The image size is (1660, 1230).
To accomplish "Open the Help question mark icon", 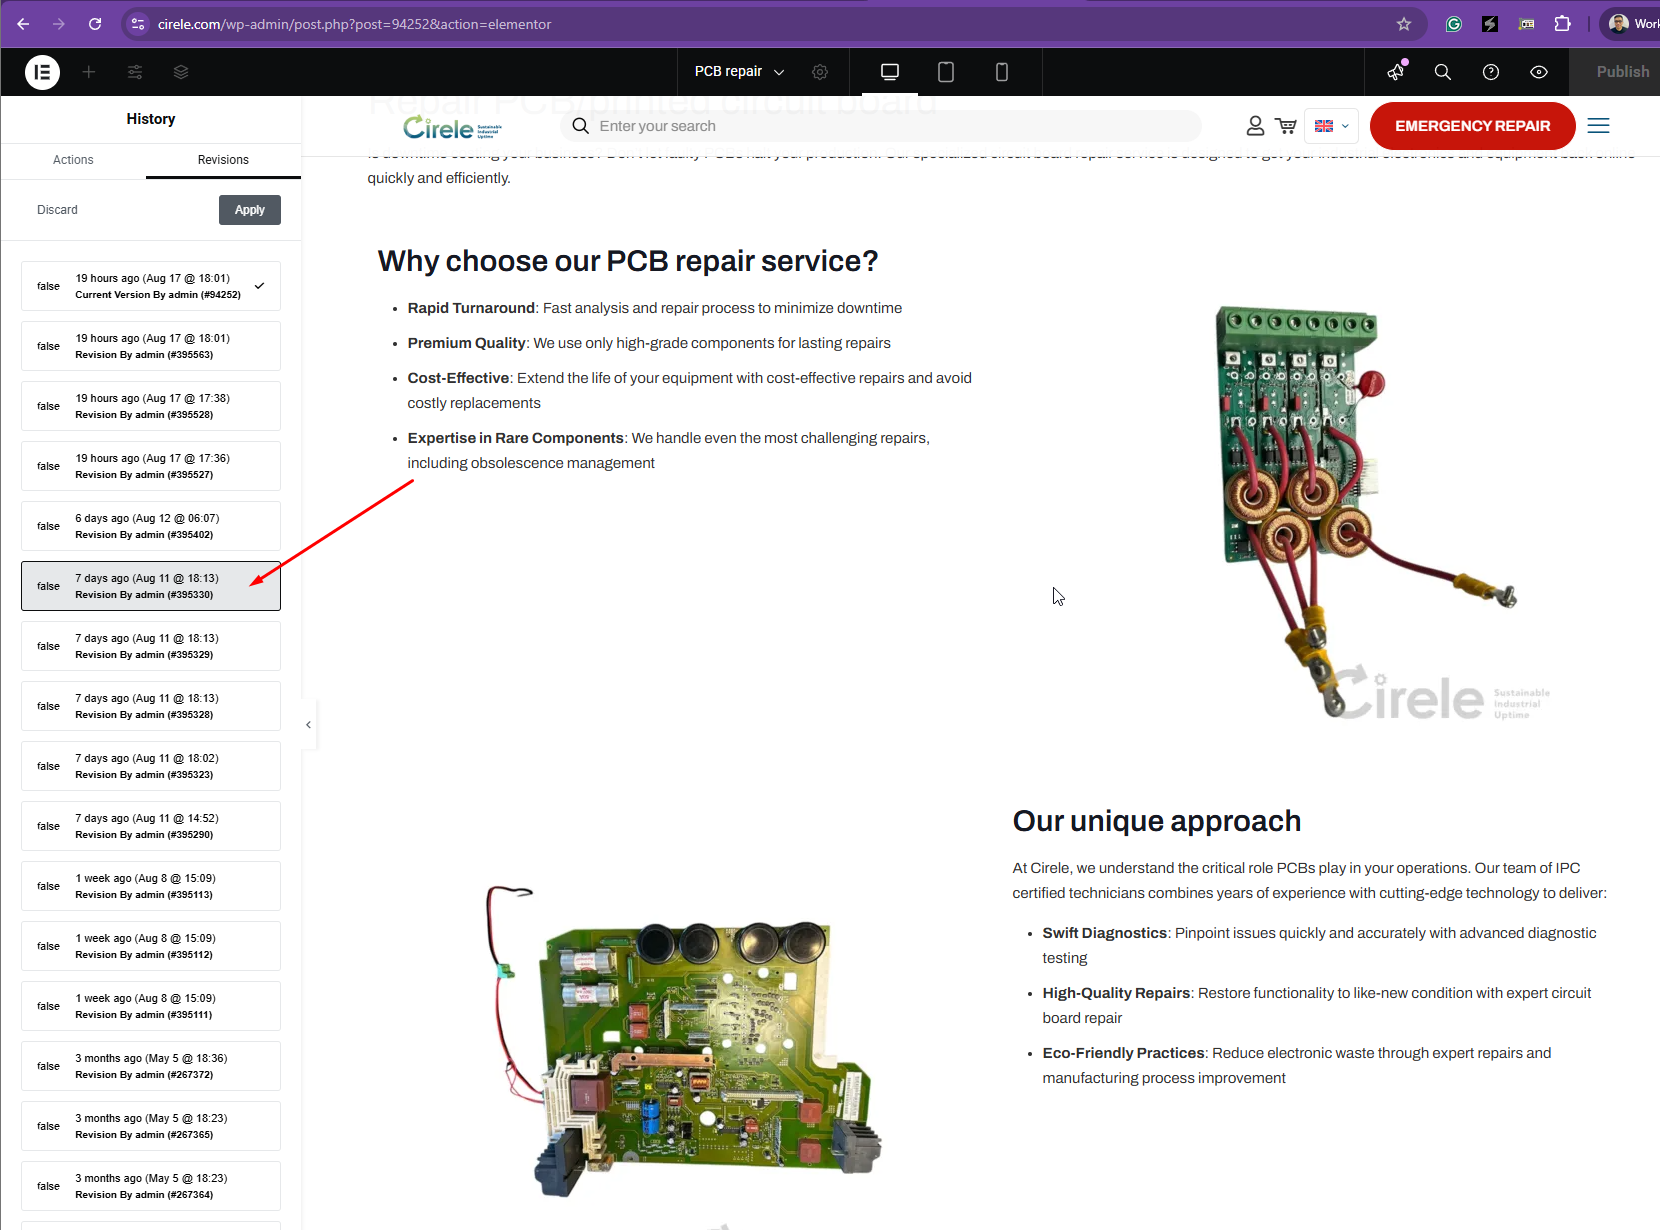I will (1491, 72).
